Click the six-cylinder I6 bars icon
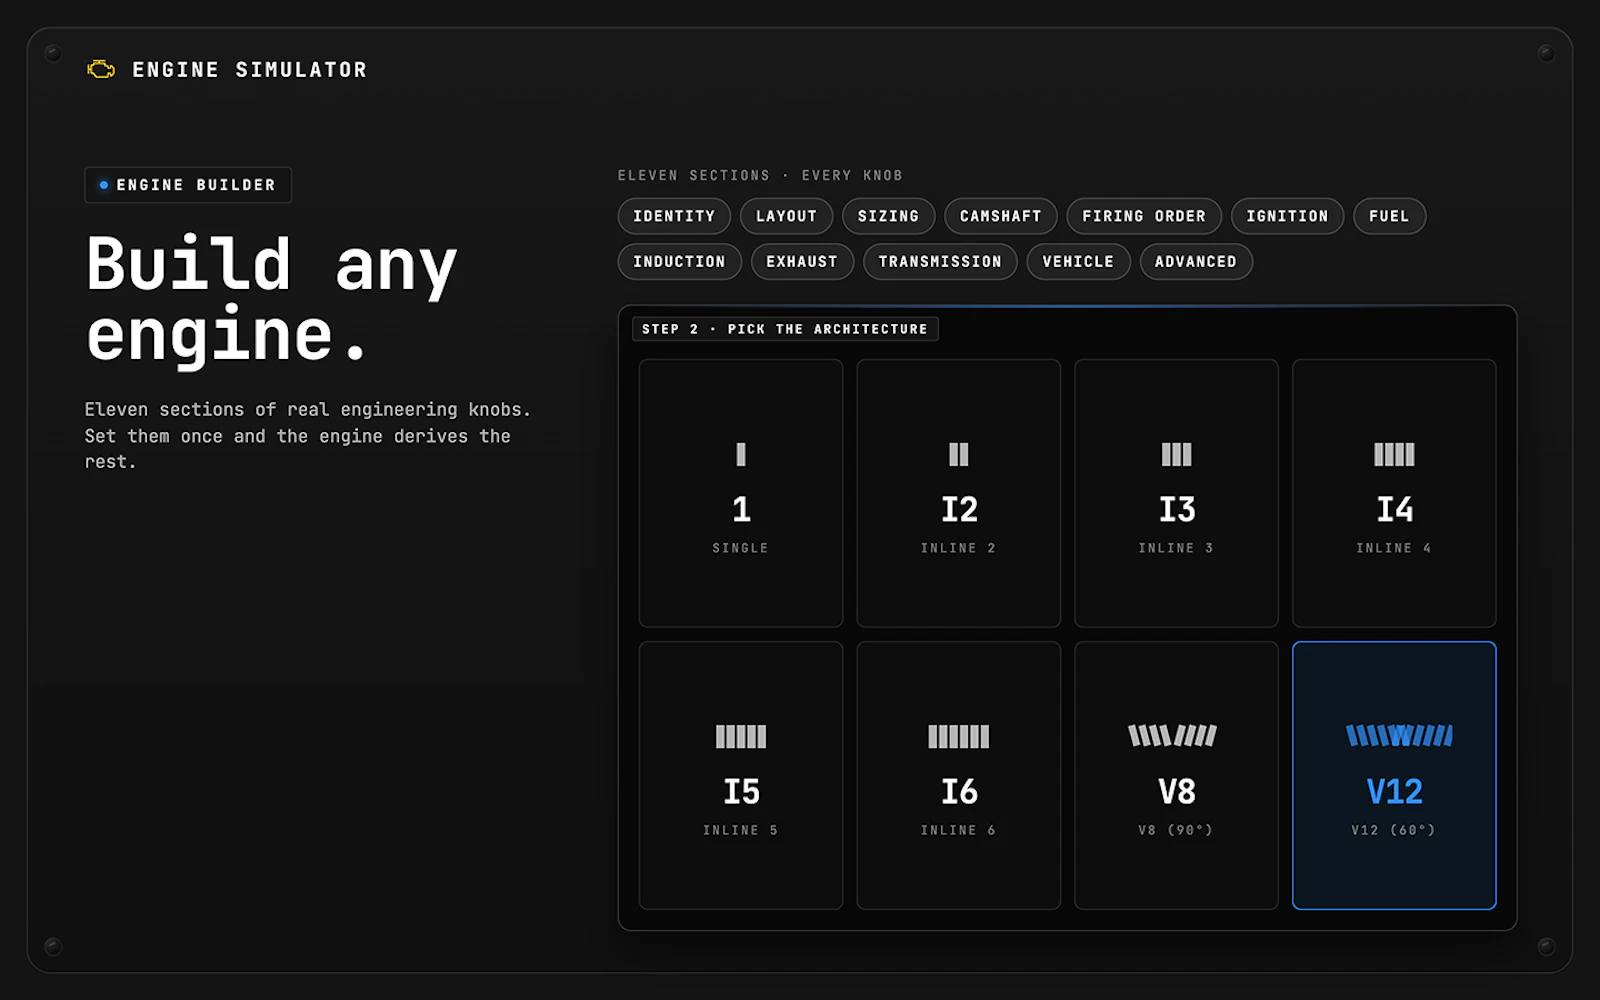Screen dimensions: 1600x1000 [x=959, y=737]
